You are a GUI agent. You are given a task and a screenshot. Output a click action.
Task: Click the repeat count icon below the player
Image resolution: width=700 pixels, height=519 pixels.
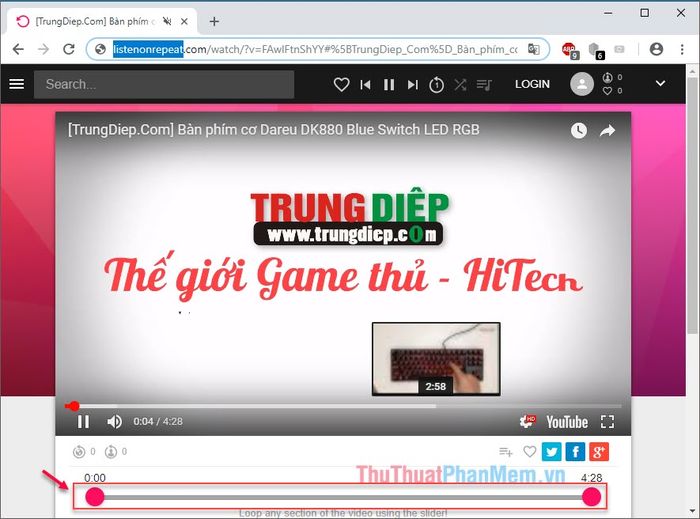tap(79, 452)
